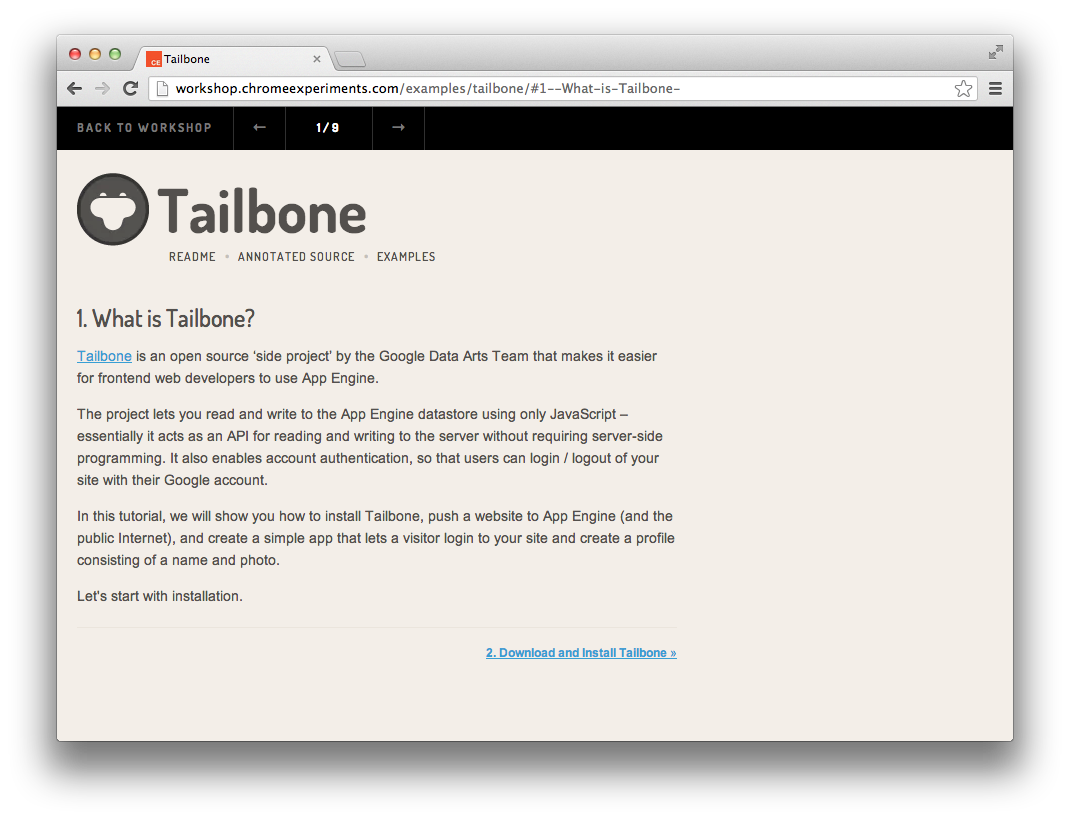Viewport: 1070px width, 820px height.
Task: Click the URL address field
Action: 563,89
